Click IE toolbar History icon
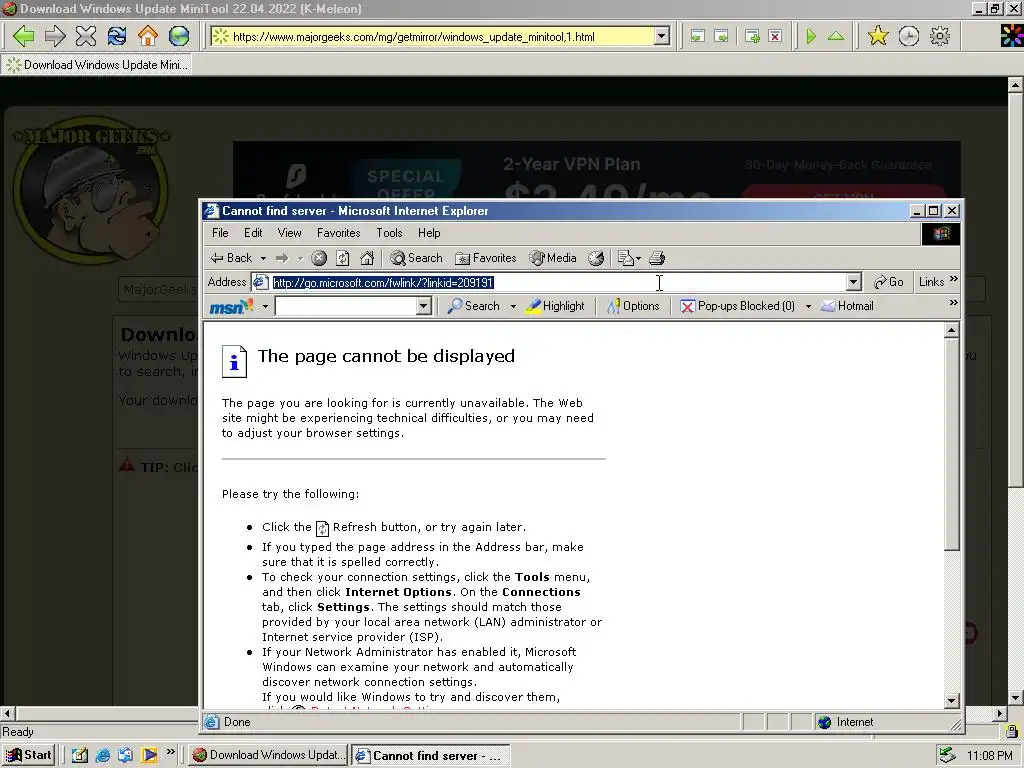1024x768 pixels. pos(596,258)
